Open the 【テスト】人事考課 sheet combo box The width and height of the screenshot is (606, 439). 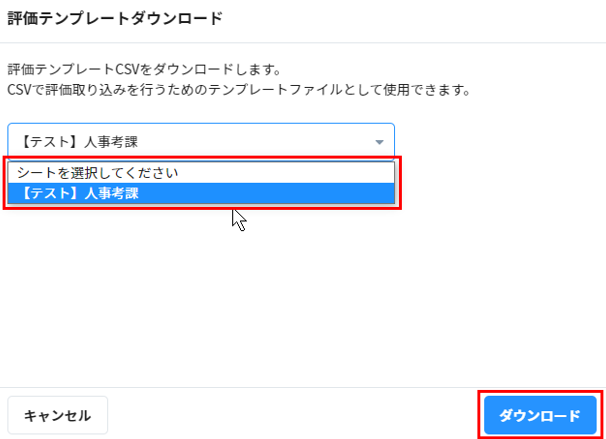pyautogui.click(x=200, y=142)
